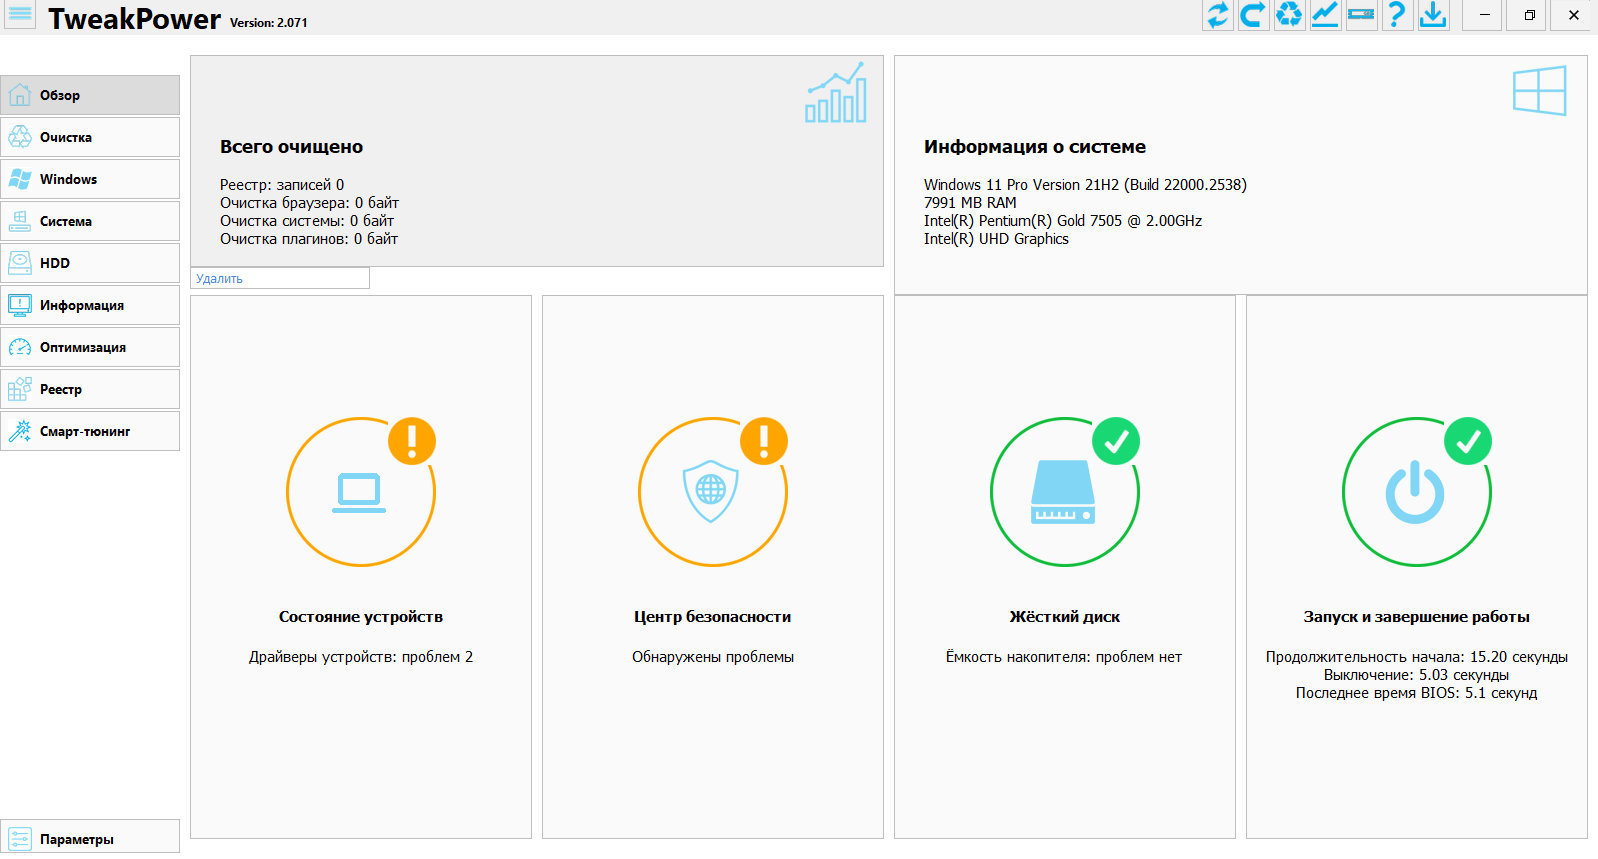Click 'Intel(R) UHD Graphics' text
This screenshot has height=859, width=1598.
pos(996,239)
